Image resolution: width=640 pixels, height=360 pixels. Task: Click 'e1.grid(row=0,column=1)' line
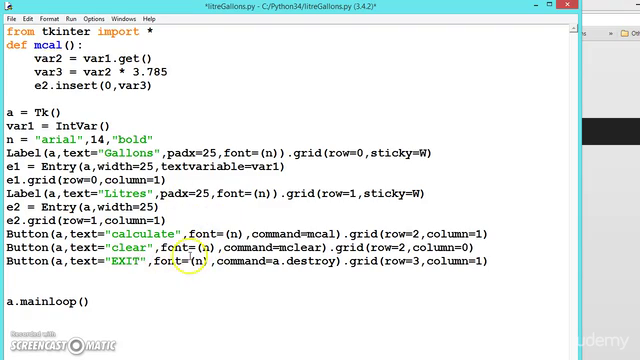[x=86, y=180]
